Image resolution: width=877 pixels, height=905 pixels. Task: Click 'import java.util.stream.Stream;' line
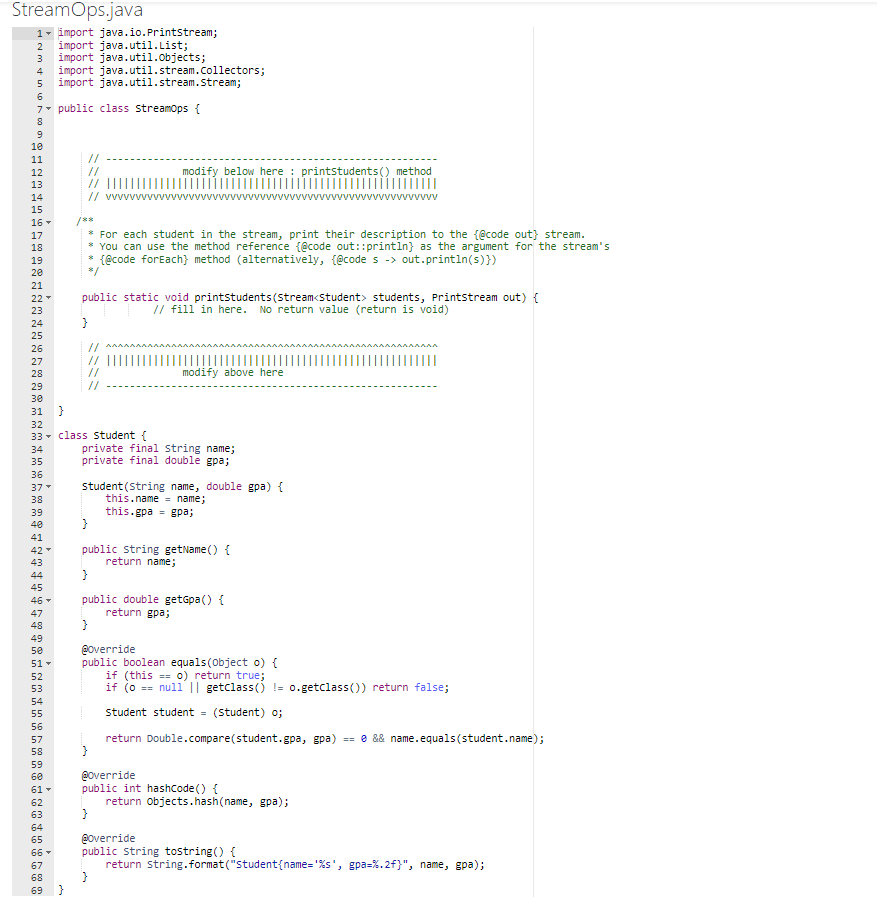[150, 83]
